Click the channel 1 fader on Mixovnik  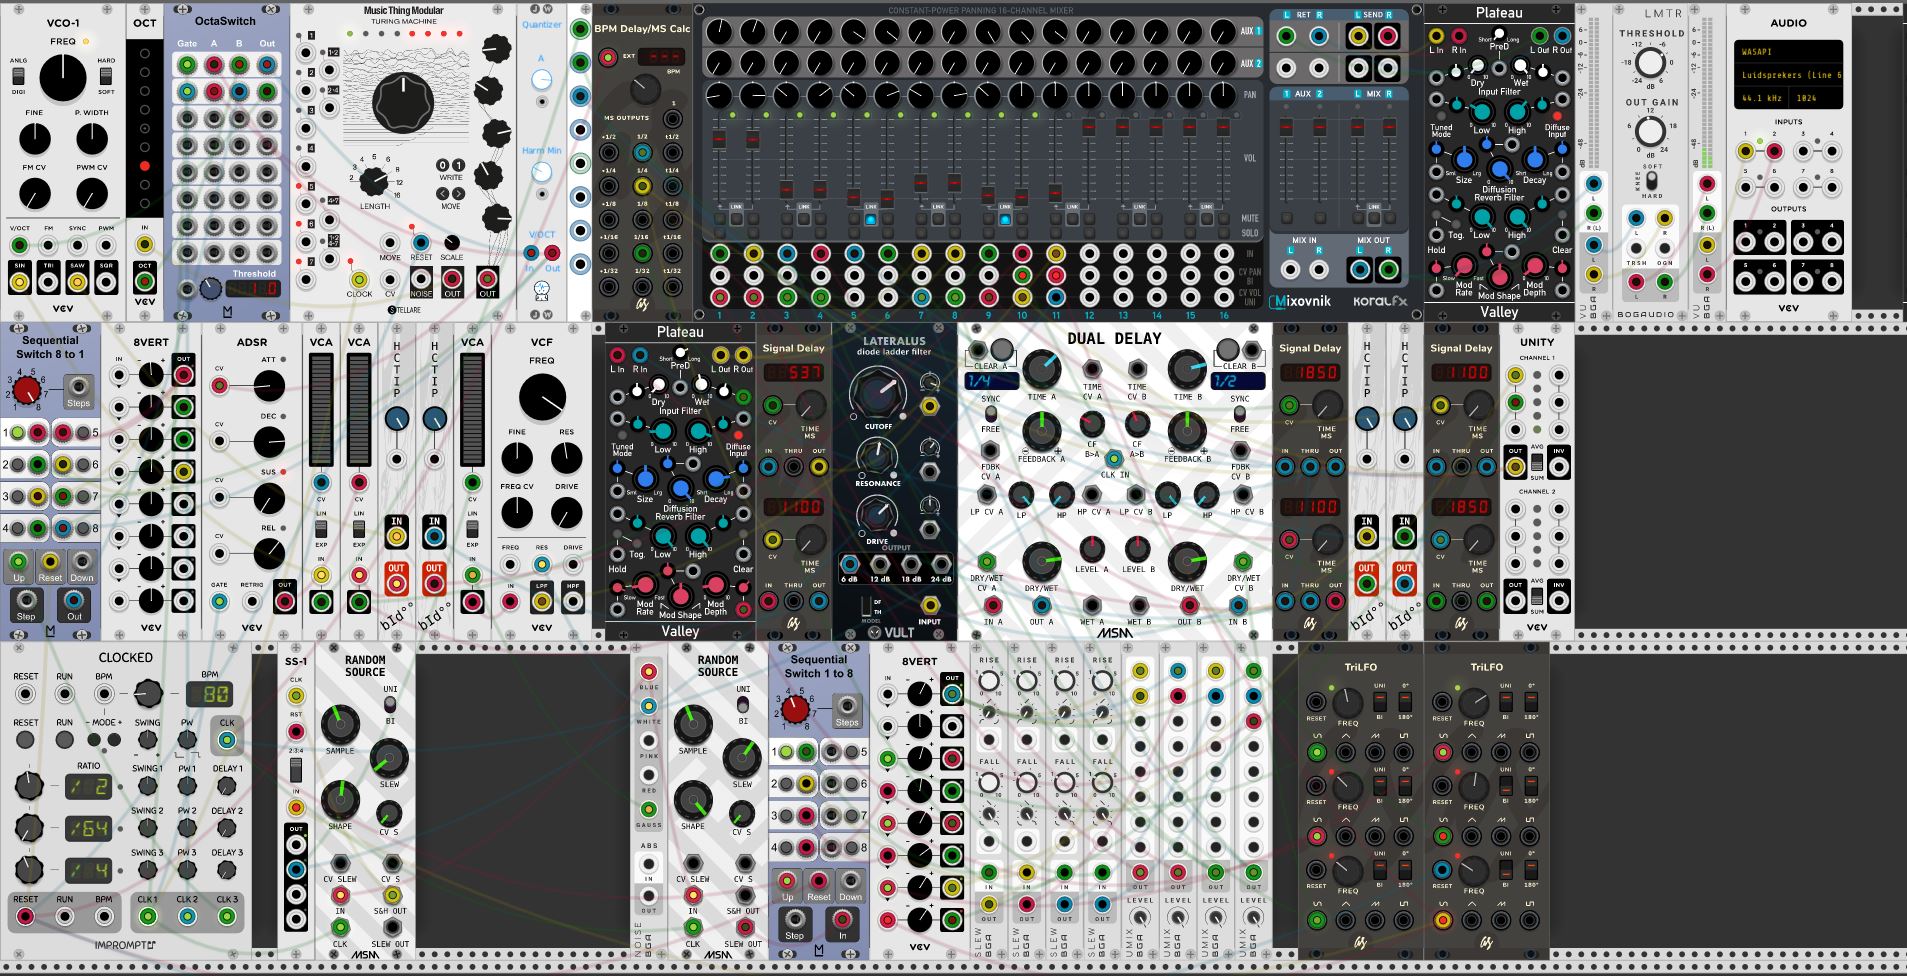point(718,140)
